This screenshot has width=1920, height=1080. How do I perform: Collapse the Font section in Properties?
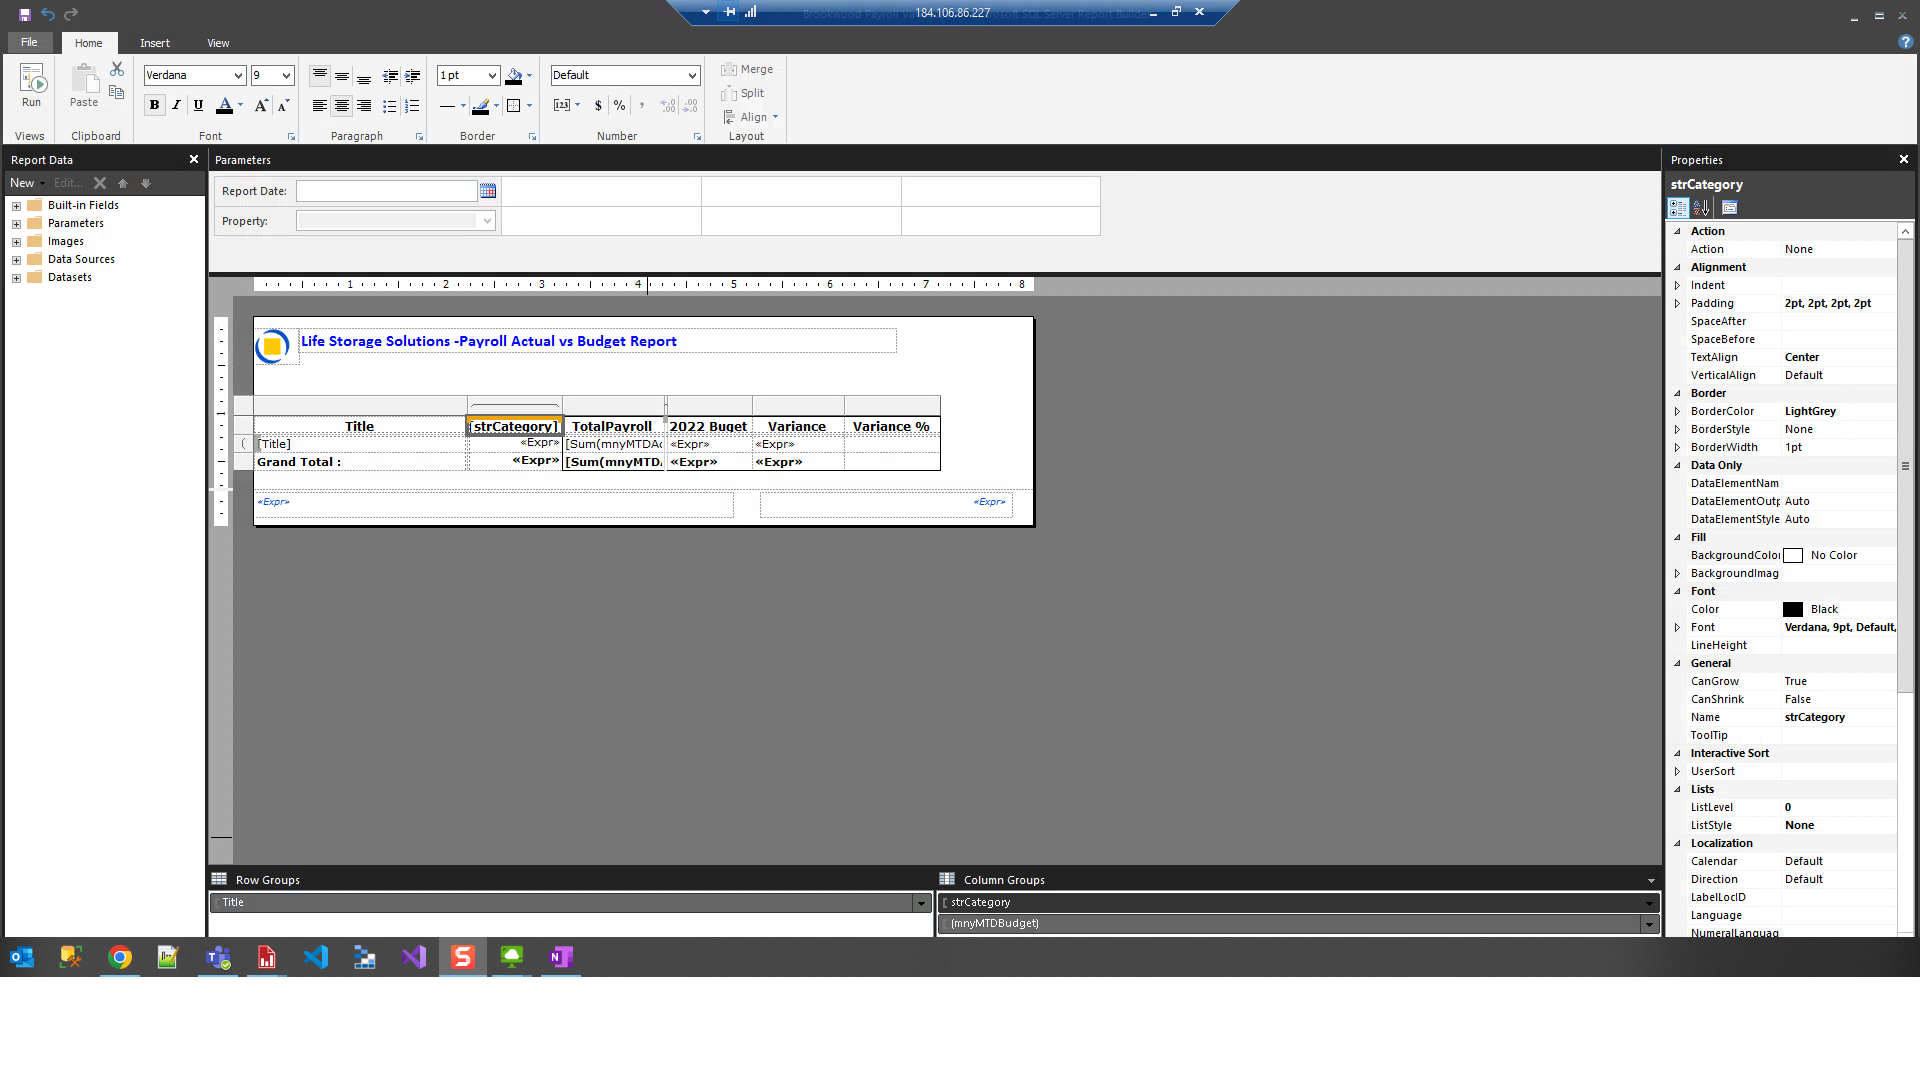click(1678, 591)
